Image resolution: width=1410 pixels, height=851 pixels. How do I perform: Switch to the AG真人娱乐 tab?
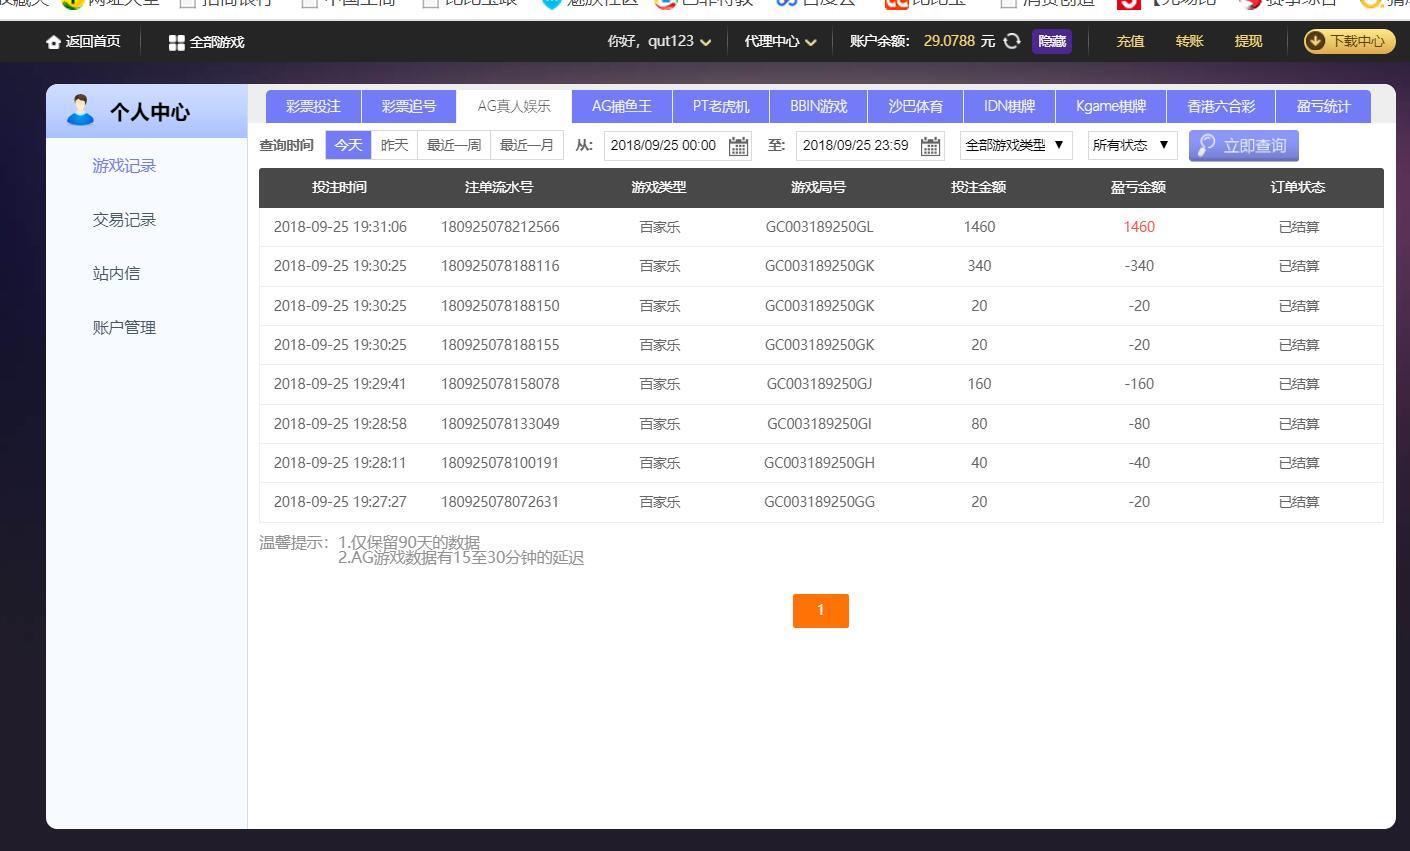click(x=514, y=106)
